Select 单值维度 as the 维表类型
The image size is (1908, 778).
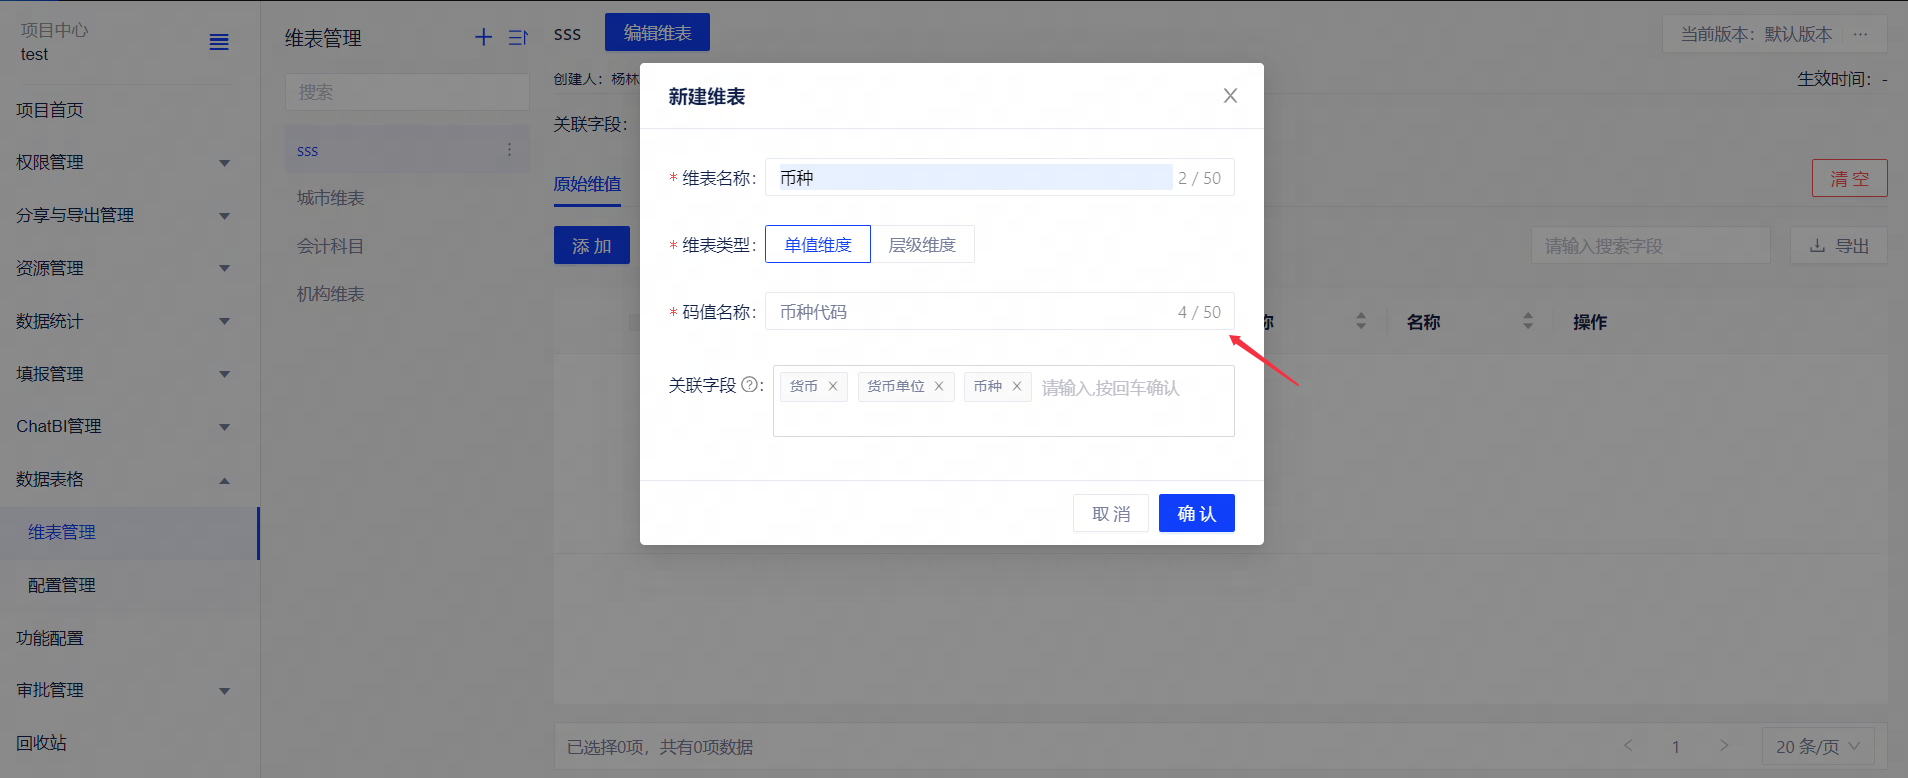pyautogui.click(x=817, y=245)
